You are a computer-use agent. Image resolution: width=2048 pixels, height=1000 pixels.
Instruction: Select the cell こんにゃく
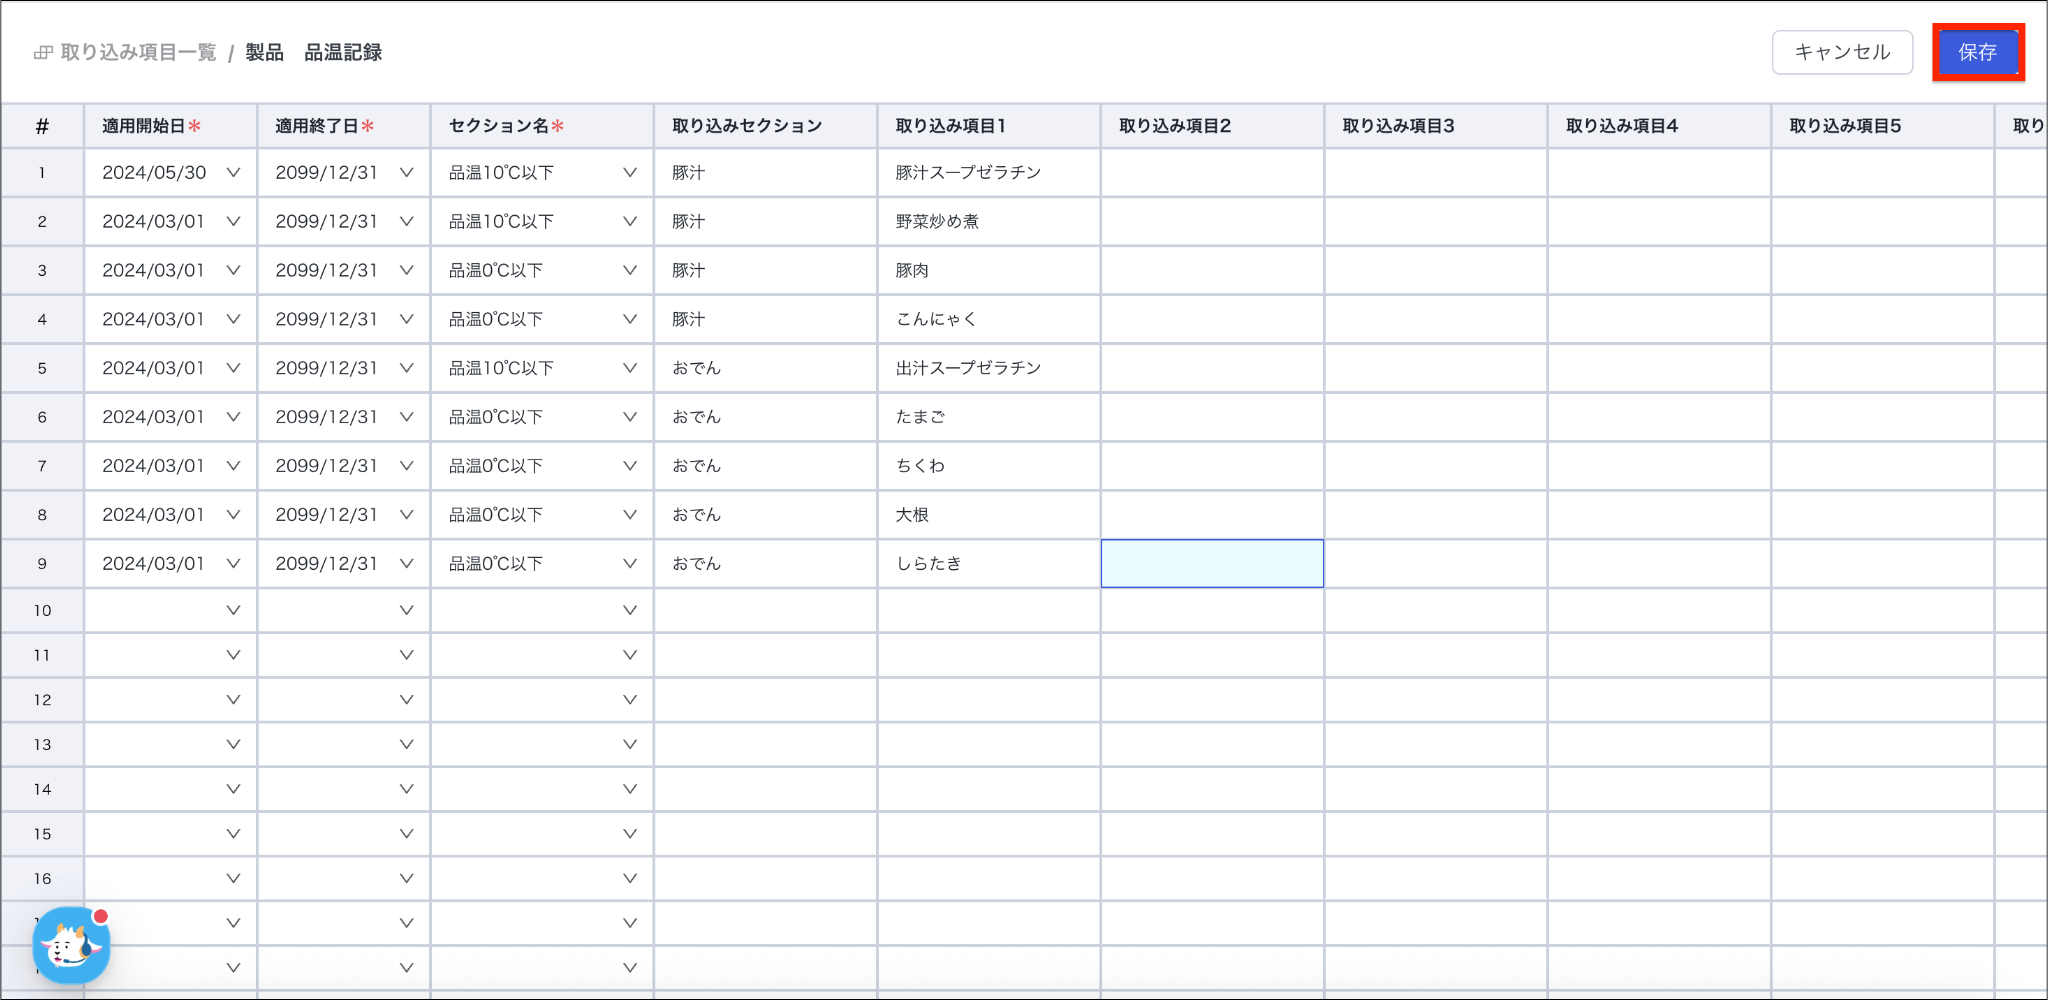click(x=989, y=320)
